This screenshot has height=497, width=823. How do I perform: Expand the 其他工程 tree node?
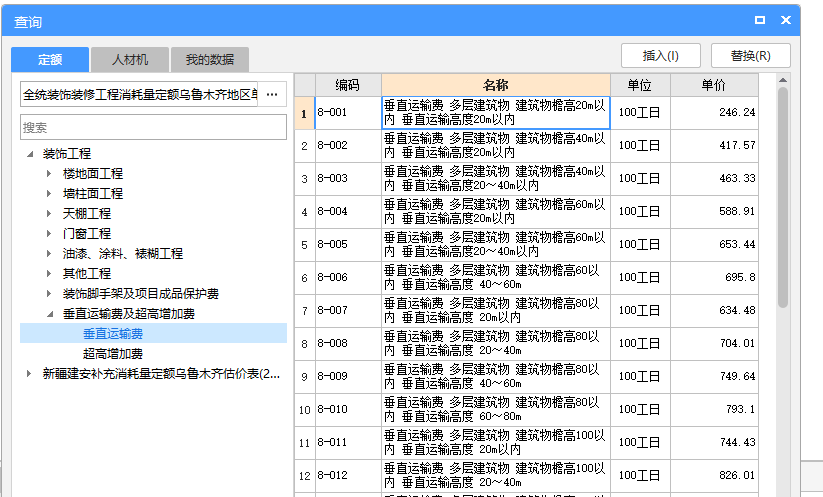[x=49, y=273]
